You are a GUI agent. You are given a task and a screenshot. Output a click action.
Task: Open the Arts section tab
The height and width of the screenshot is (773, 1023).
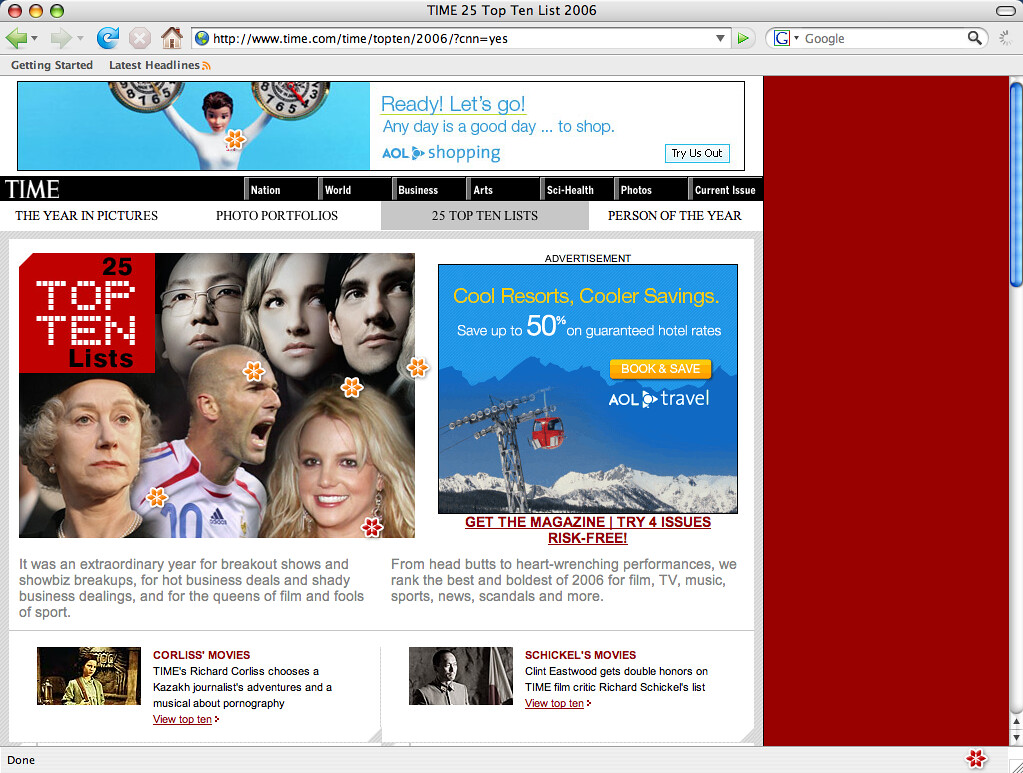pos(503,189)
